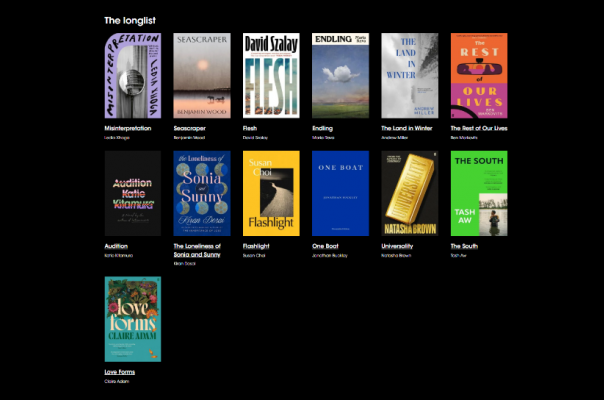Select author name Maria Reva
Screen dimensions: 604x400
(x=323, y=138)
